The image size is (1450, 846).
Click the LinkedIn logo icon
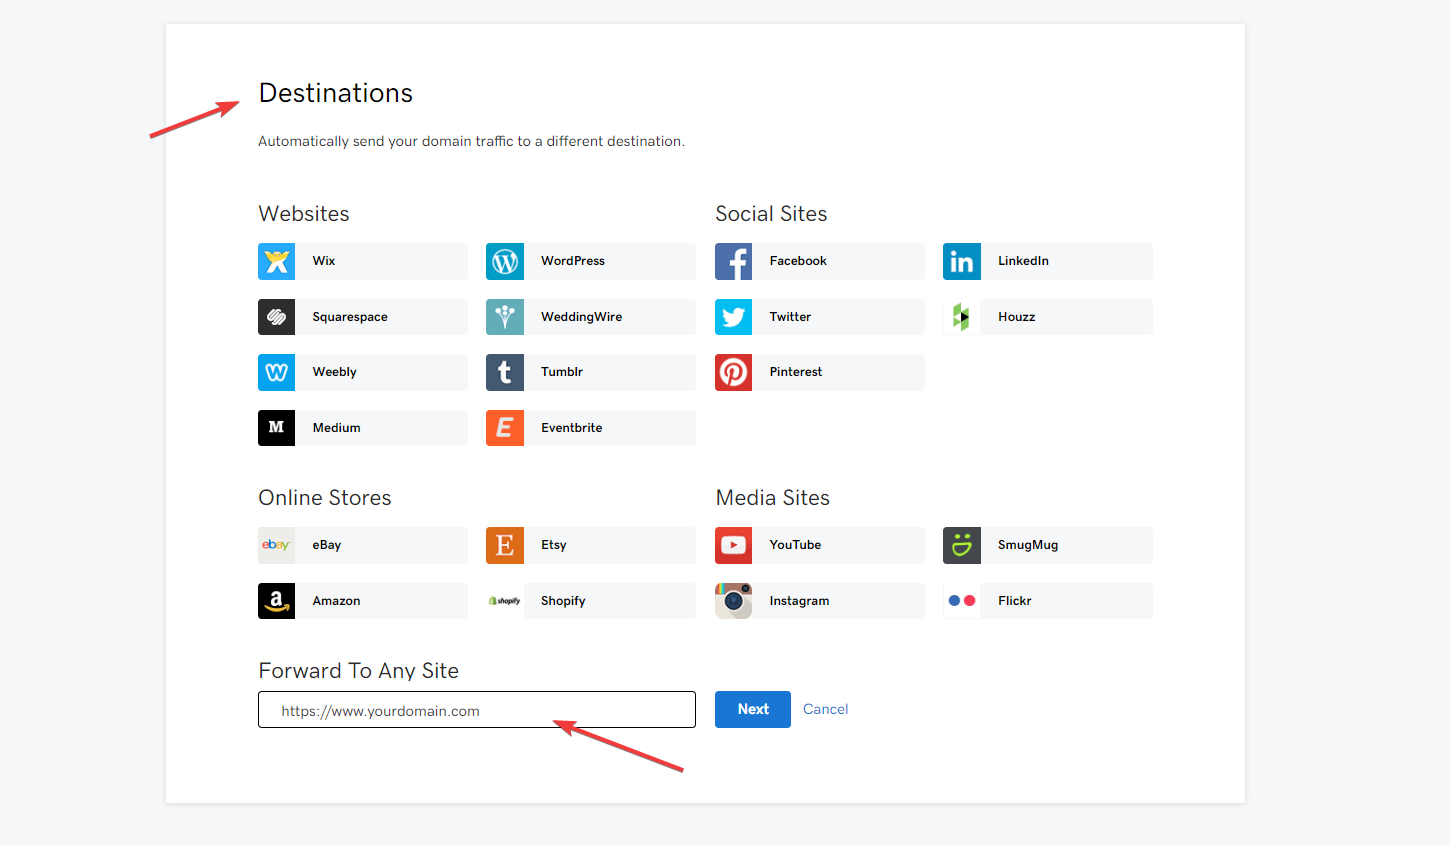point(962,261)
